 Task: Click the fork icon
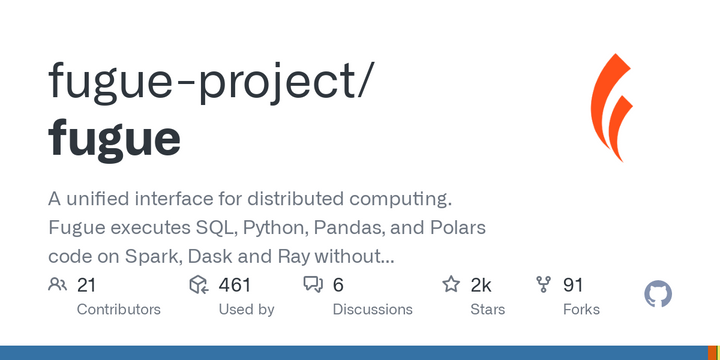tap(544, 285)
